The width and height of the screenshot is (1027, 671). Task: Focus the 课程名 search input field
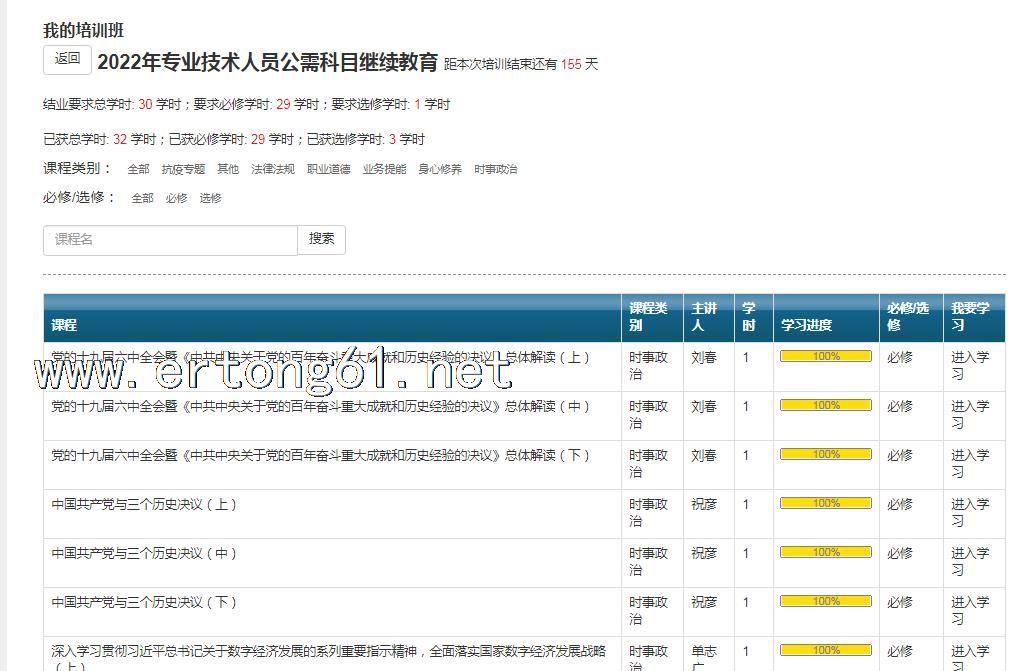(x=170, y=240)
